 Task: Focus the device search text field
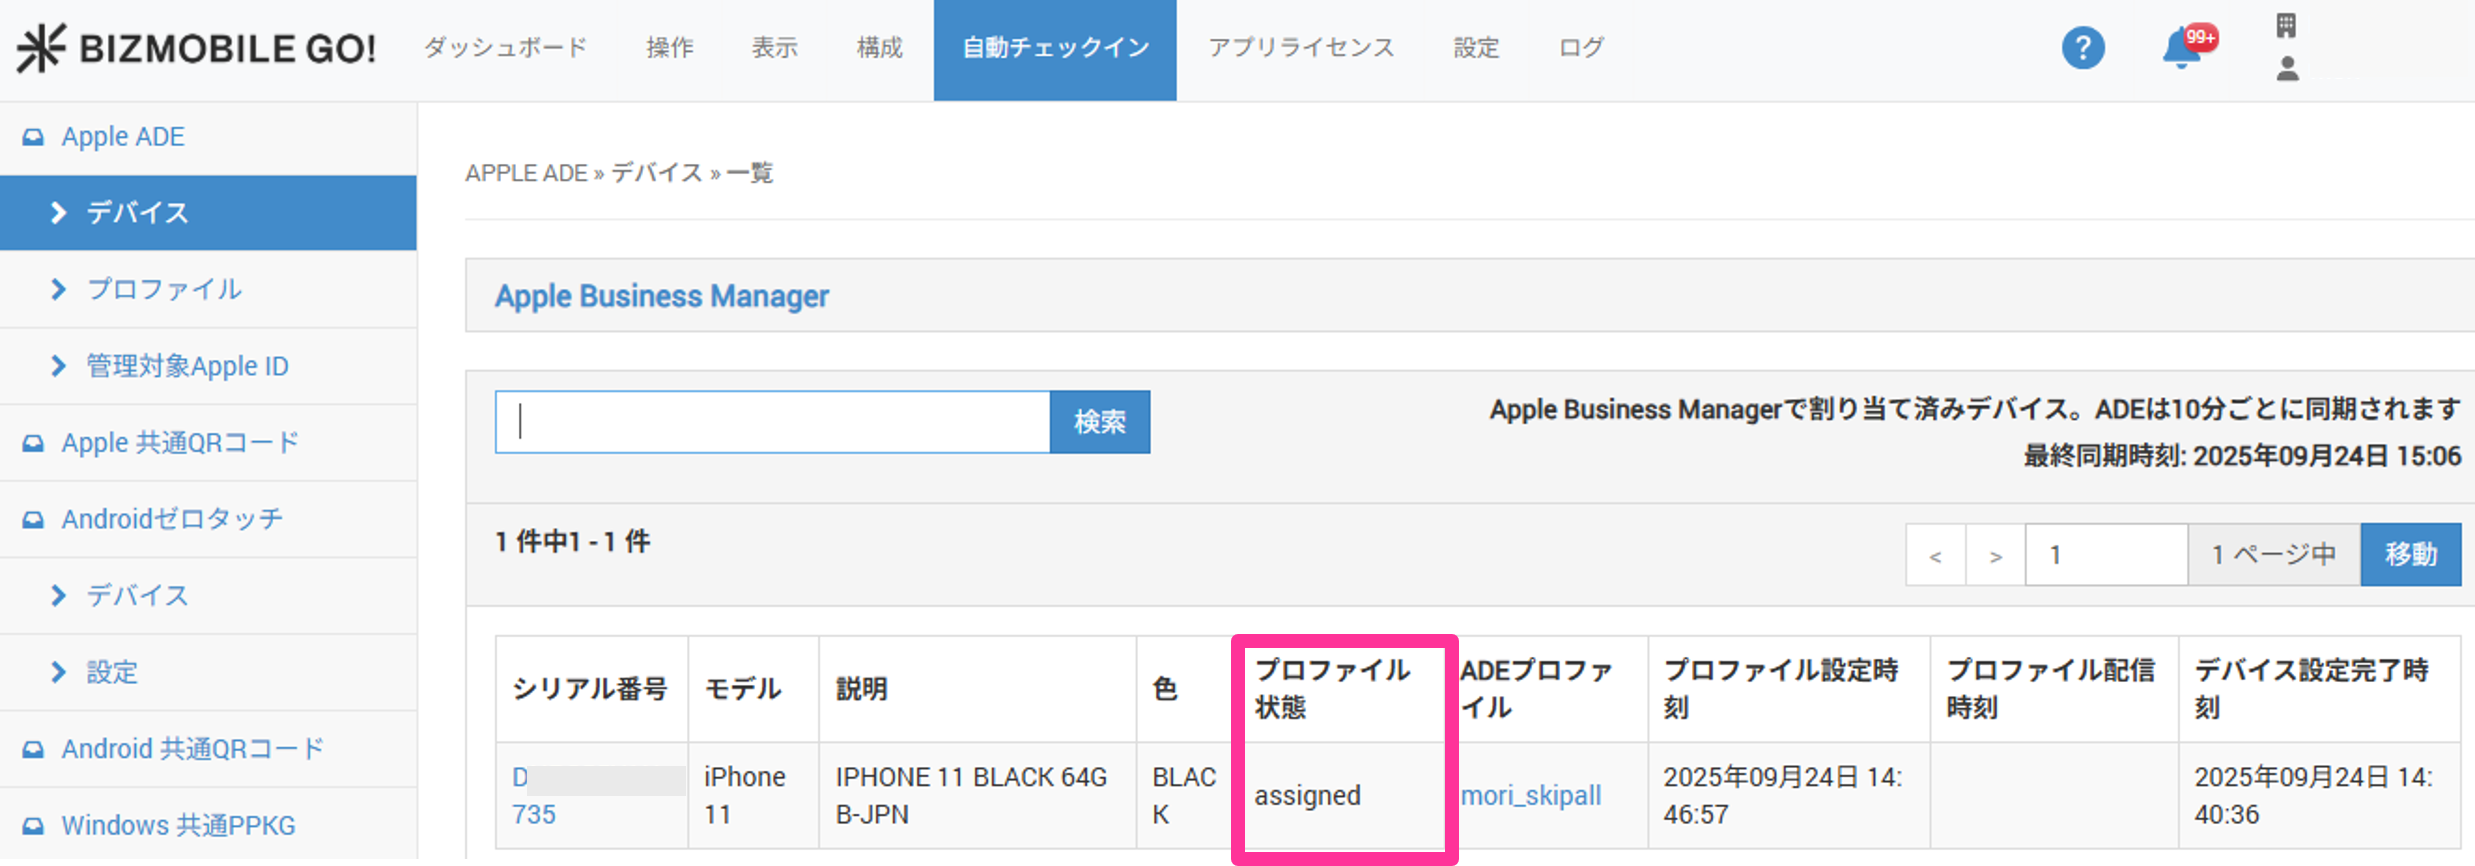point(772,422)
